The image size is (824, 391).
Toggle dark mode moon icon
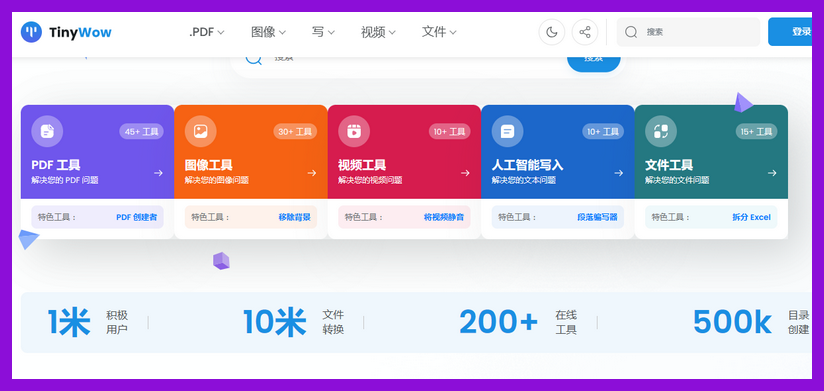coord(551,33)
